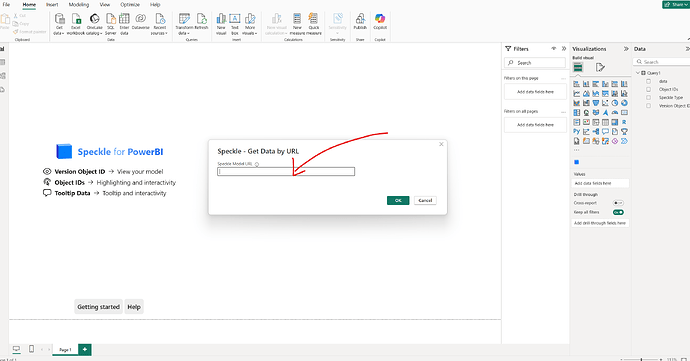Check the Object IDs field checkbox
Screen dimensions: 690x361
(x=648, y=89)
